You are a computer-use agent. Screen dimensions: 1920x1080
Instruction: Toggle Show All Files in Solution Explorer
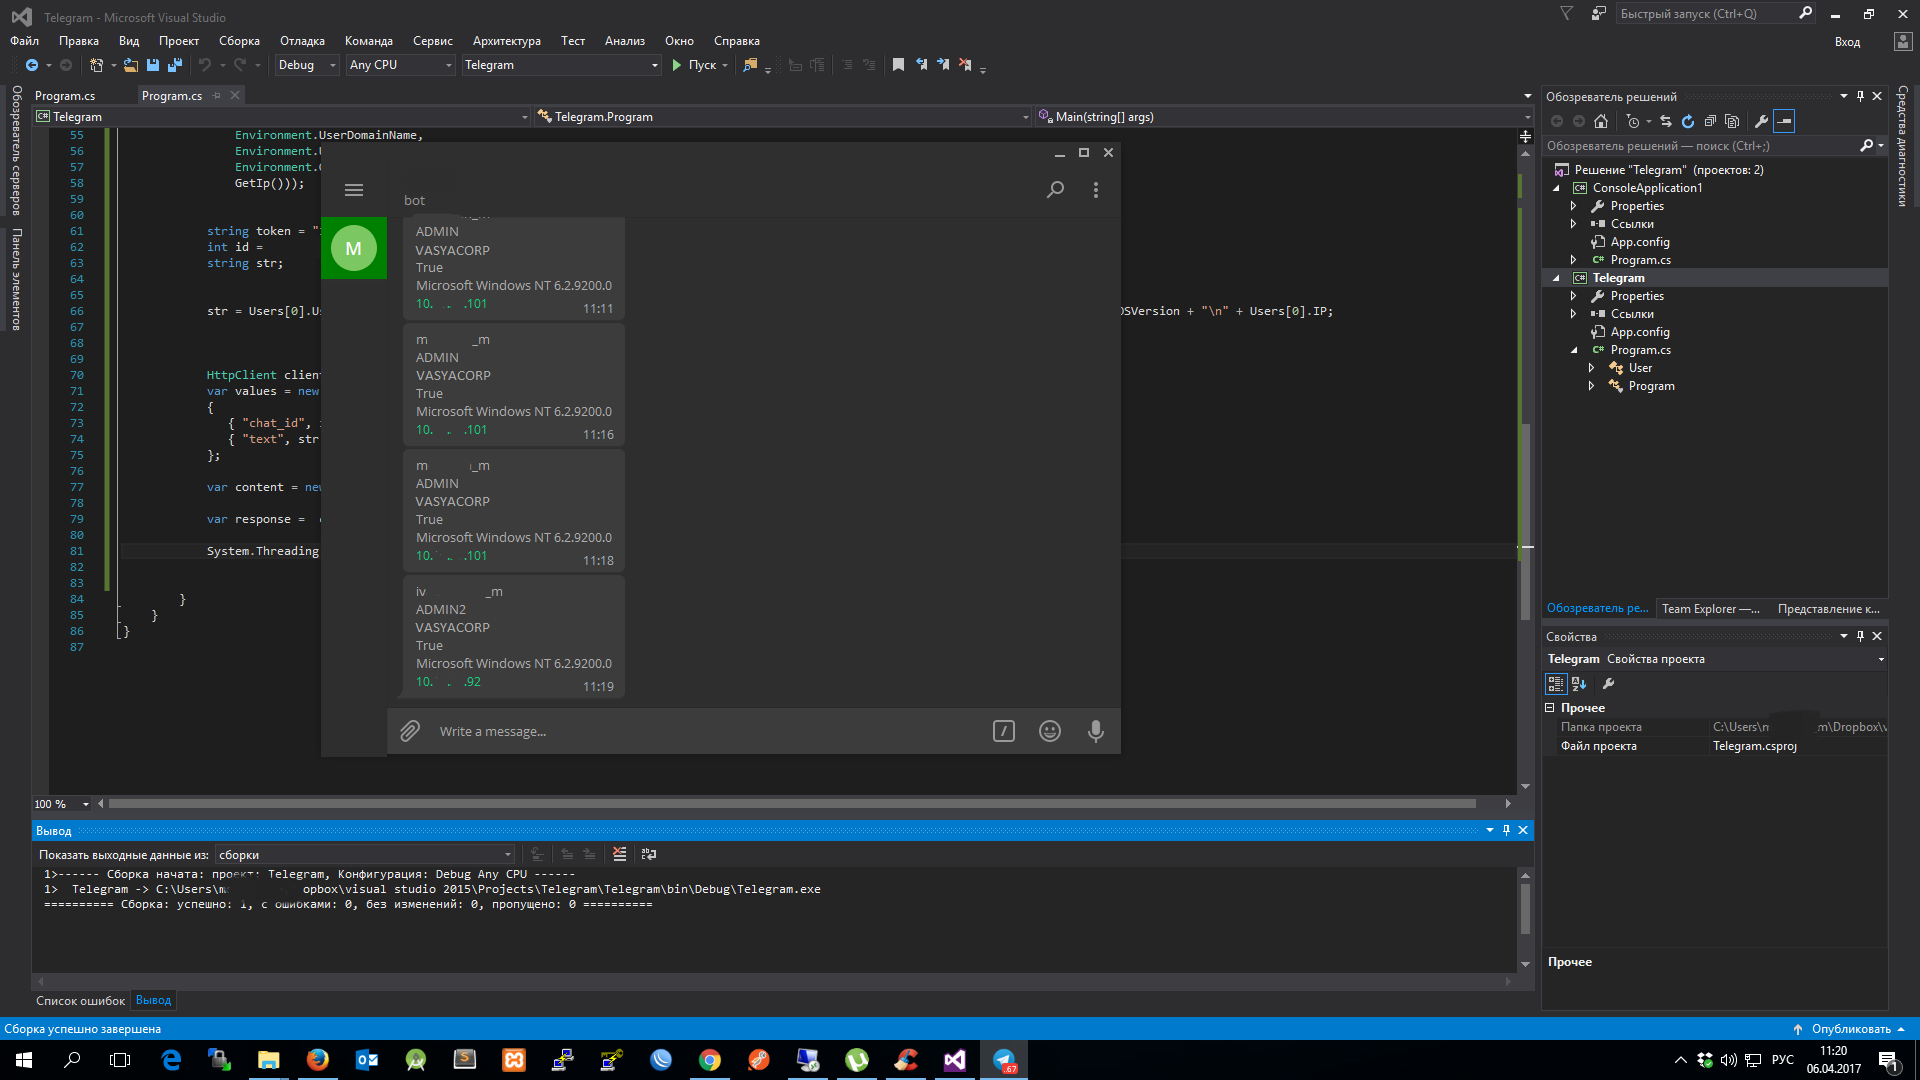point(1732,121)
